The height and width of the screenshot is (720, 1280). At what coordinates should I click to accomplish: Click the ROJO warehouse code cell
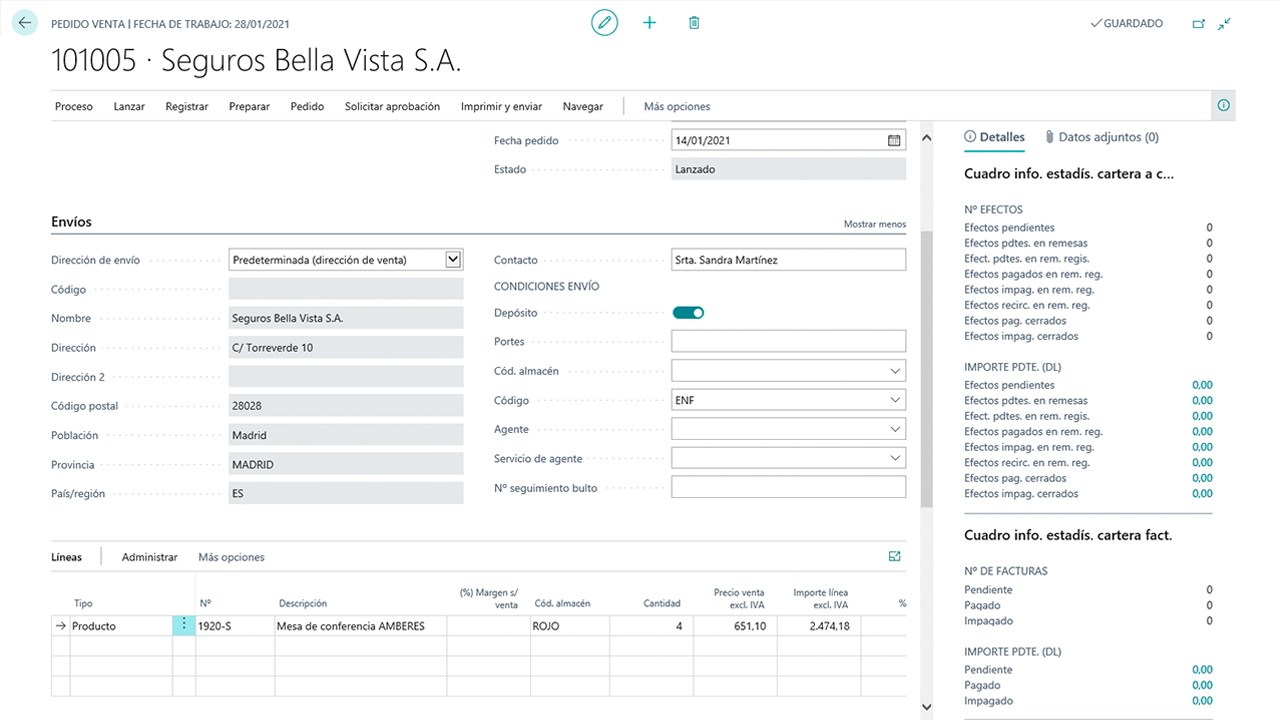point(570,626)
